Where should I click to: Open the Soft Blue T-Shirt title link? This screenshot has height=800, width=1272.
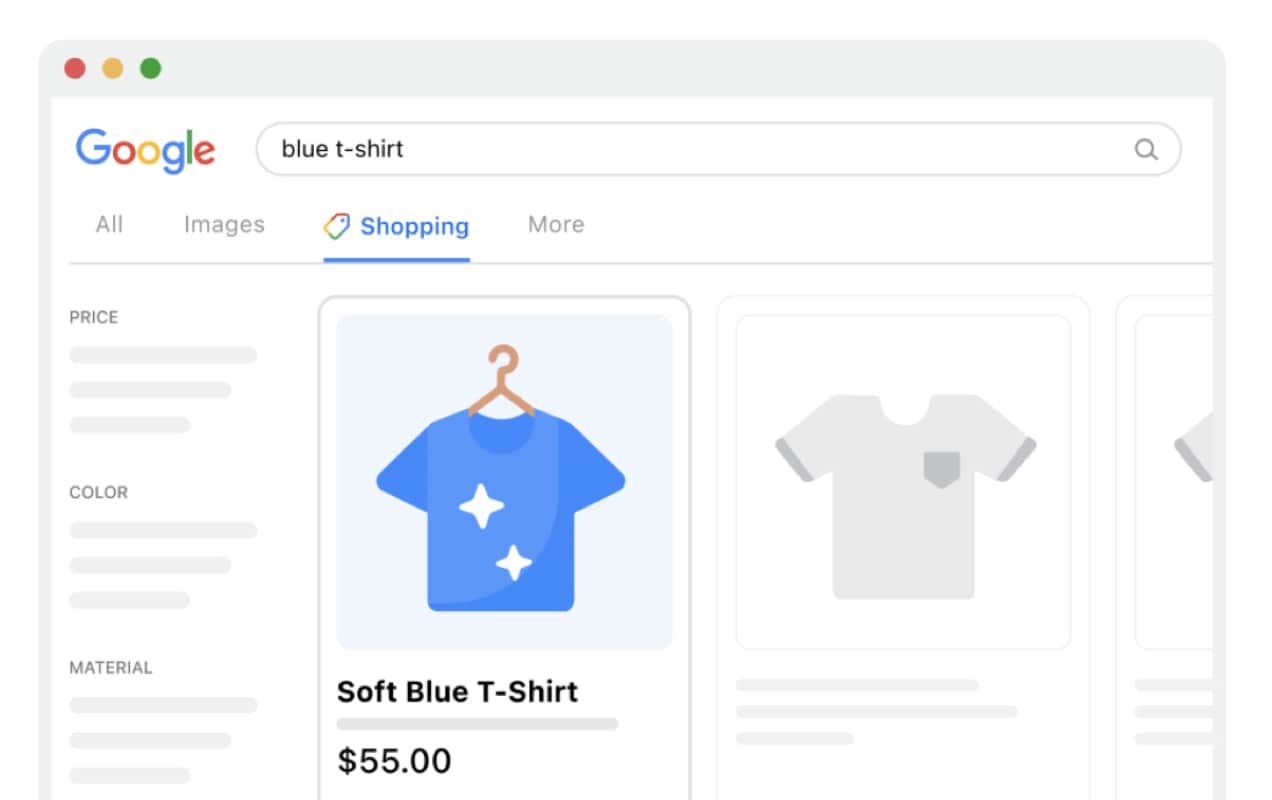coord(457,692)
